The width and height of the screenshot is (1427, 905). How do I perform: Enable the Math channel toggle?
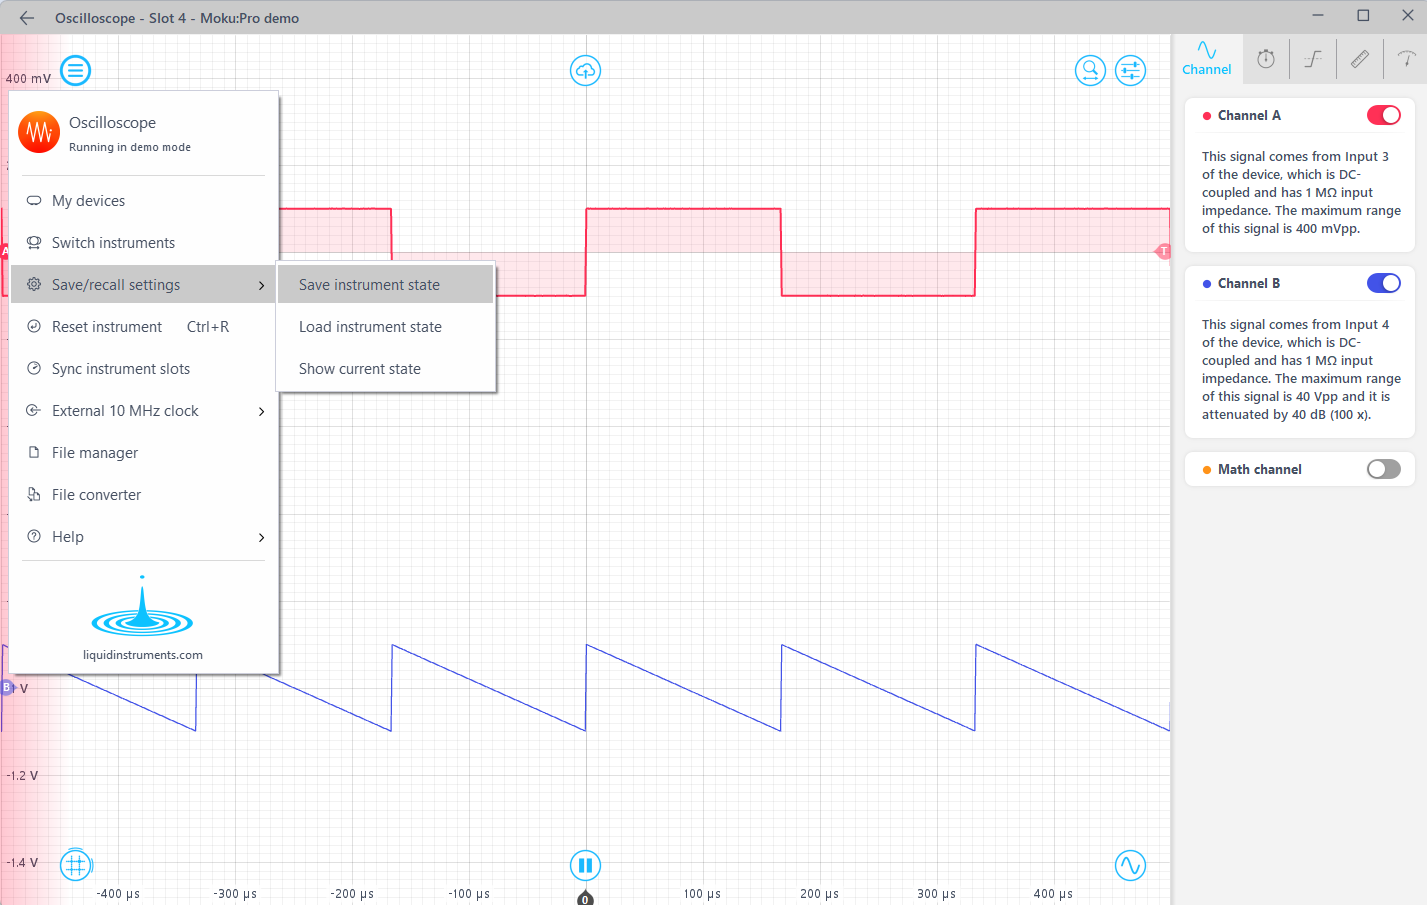click(1384, 469)
